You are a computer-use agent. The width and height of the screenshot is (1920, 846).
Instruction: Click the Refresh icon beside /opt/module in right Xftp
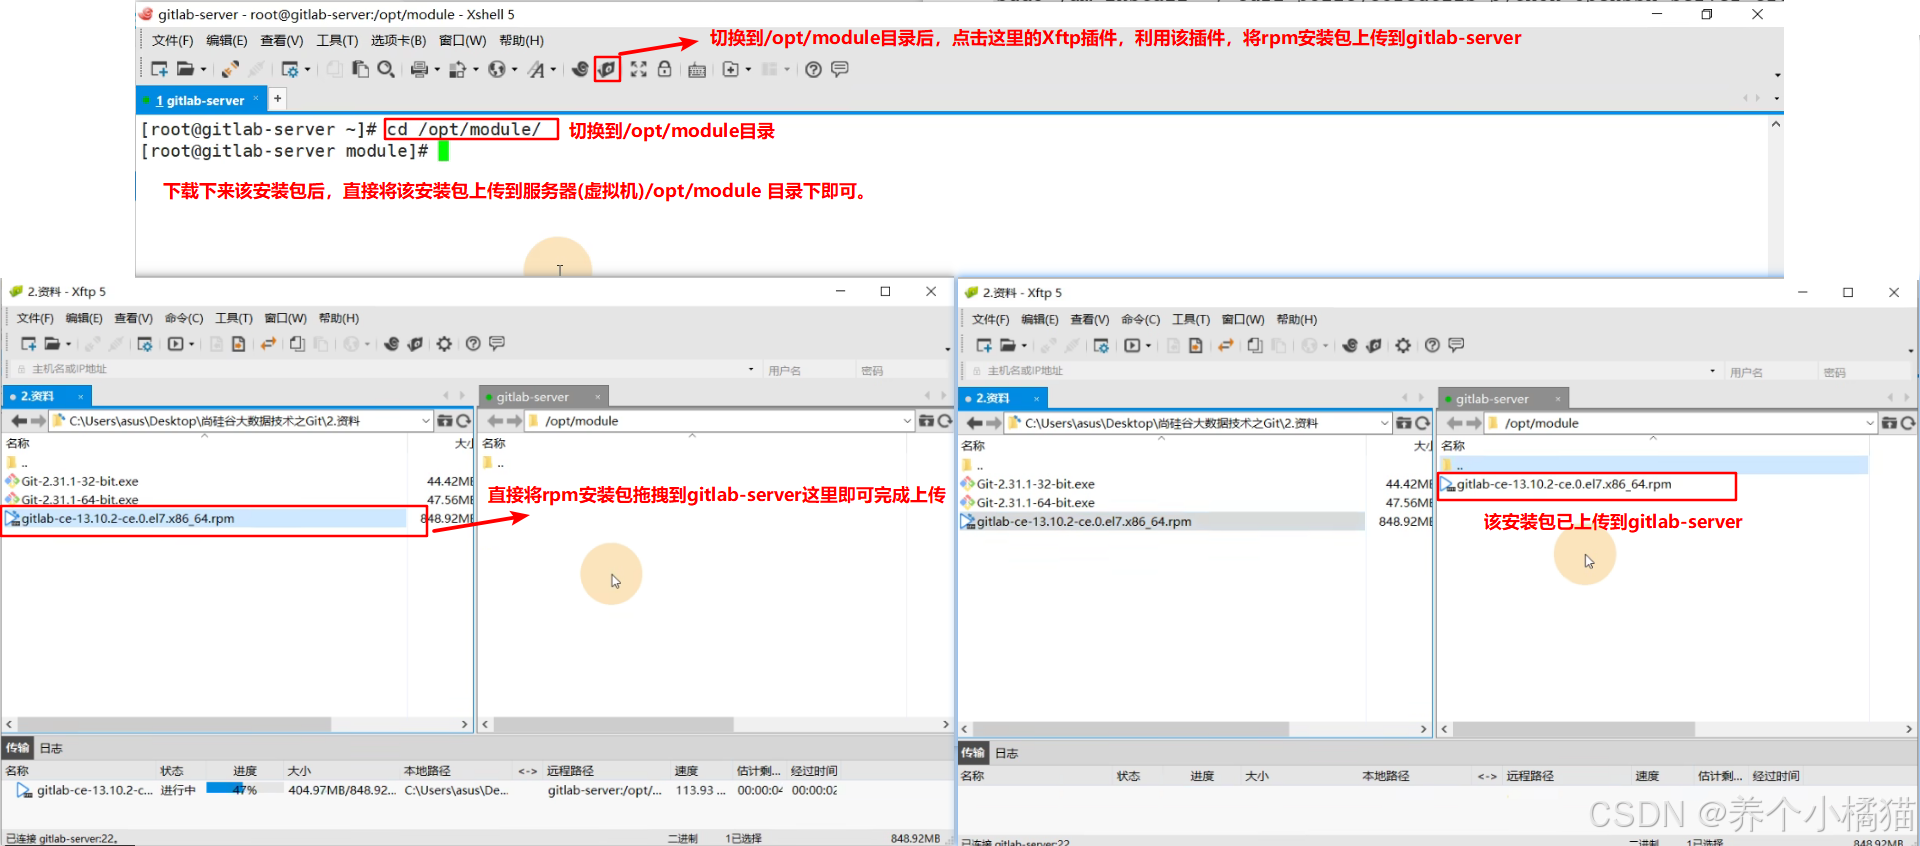(x=1908, y=423)
